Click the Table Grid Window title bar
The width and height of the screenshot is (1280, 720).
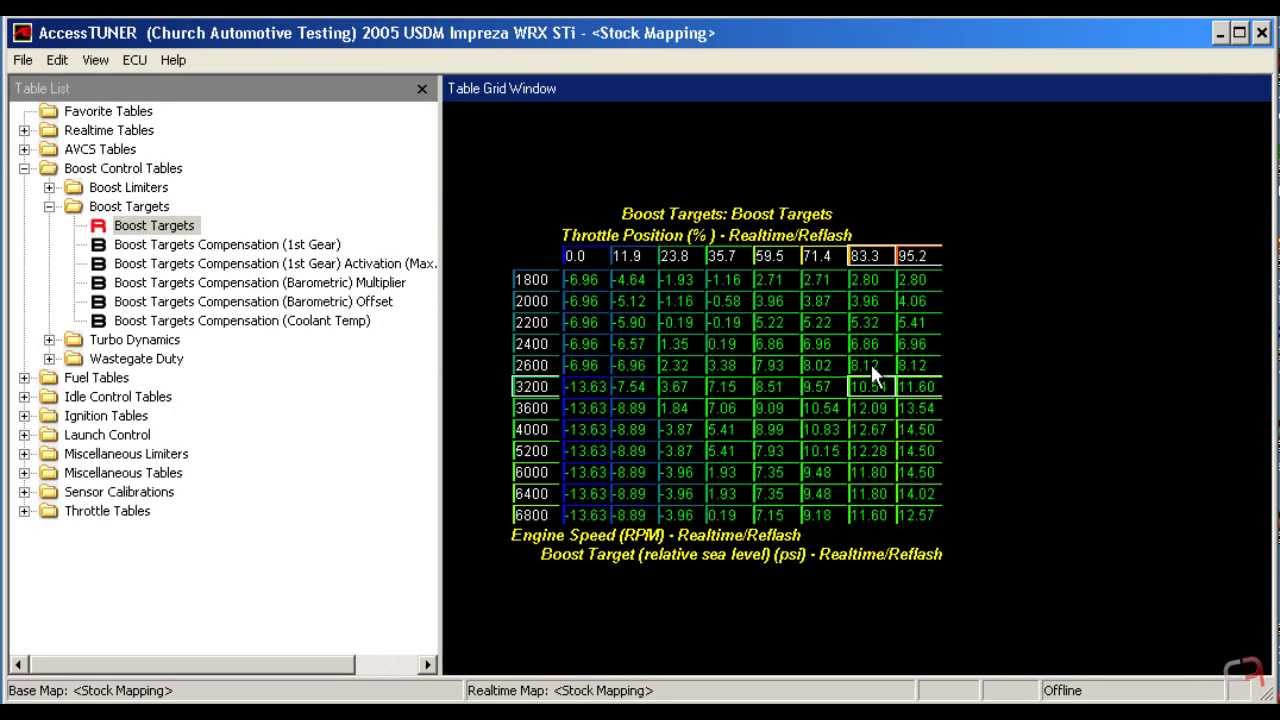click(856, 88)
